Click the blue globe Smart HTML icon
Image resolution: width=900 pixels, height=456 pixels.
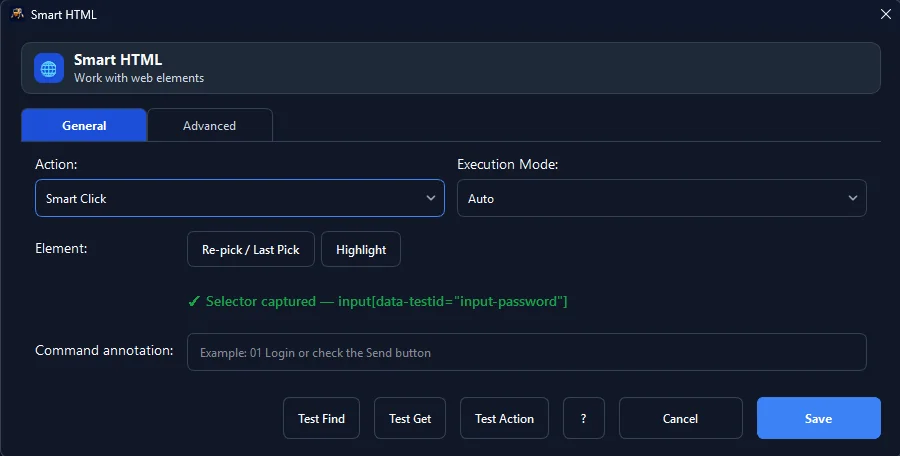pyautogui.click(x=49, y=68)
